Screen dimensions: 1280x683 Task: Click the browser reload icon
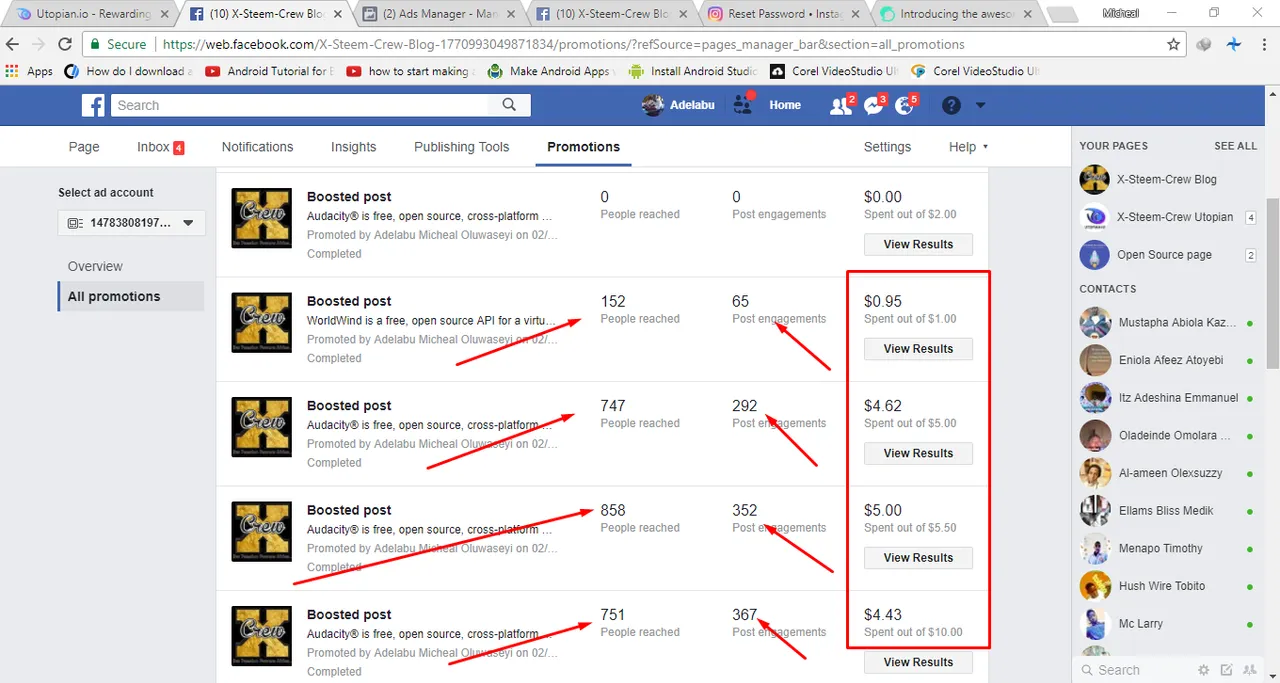(65, 44)
